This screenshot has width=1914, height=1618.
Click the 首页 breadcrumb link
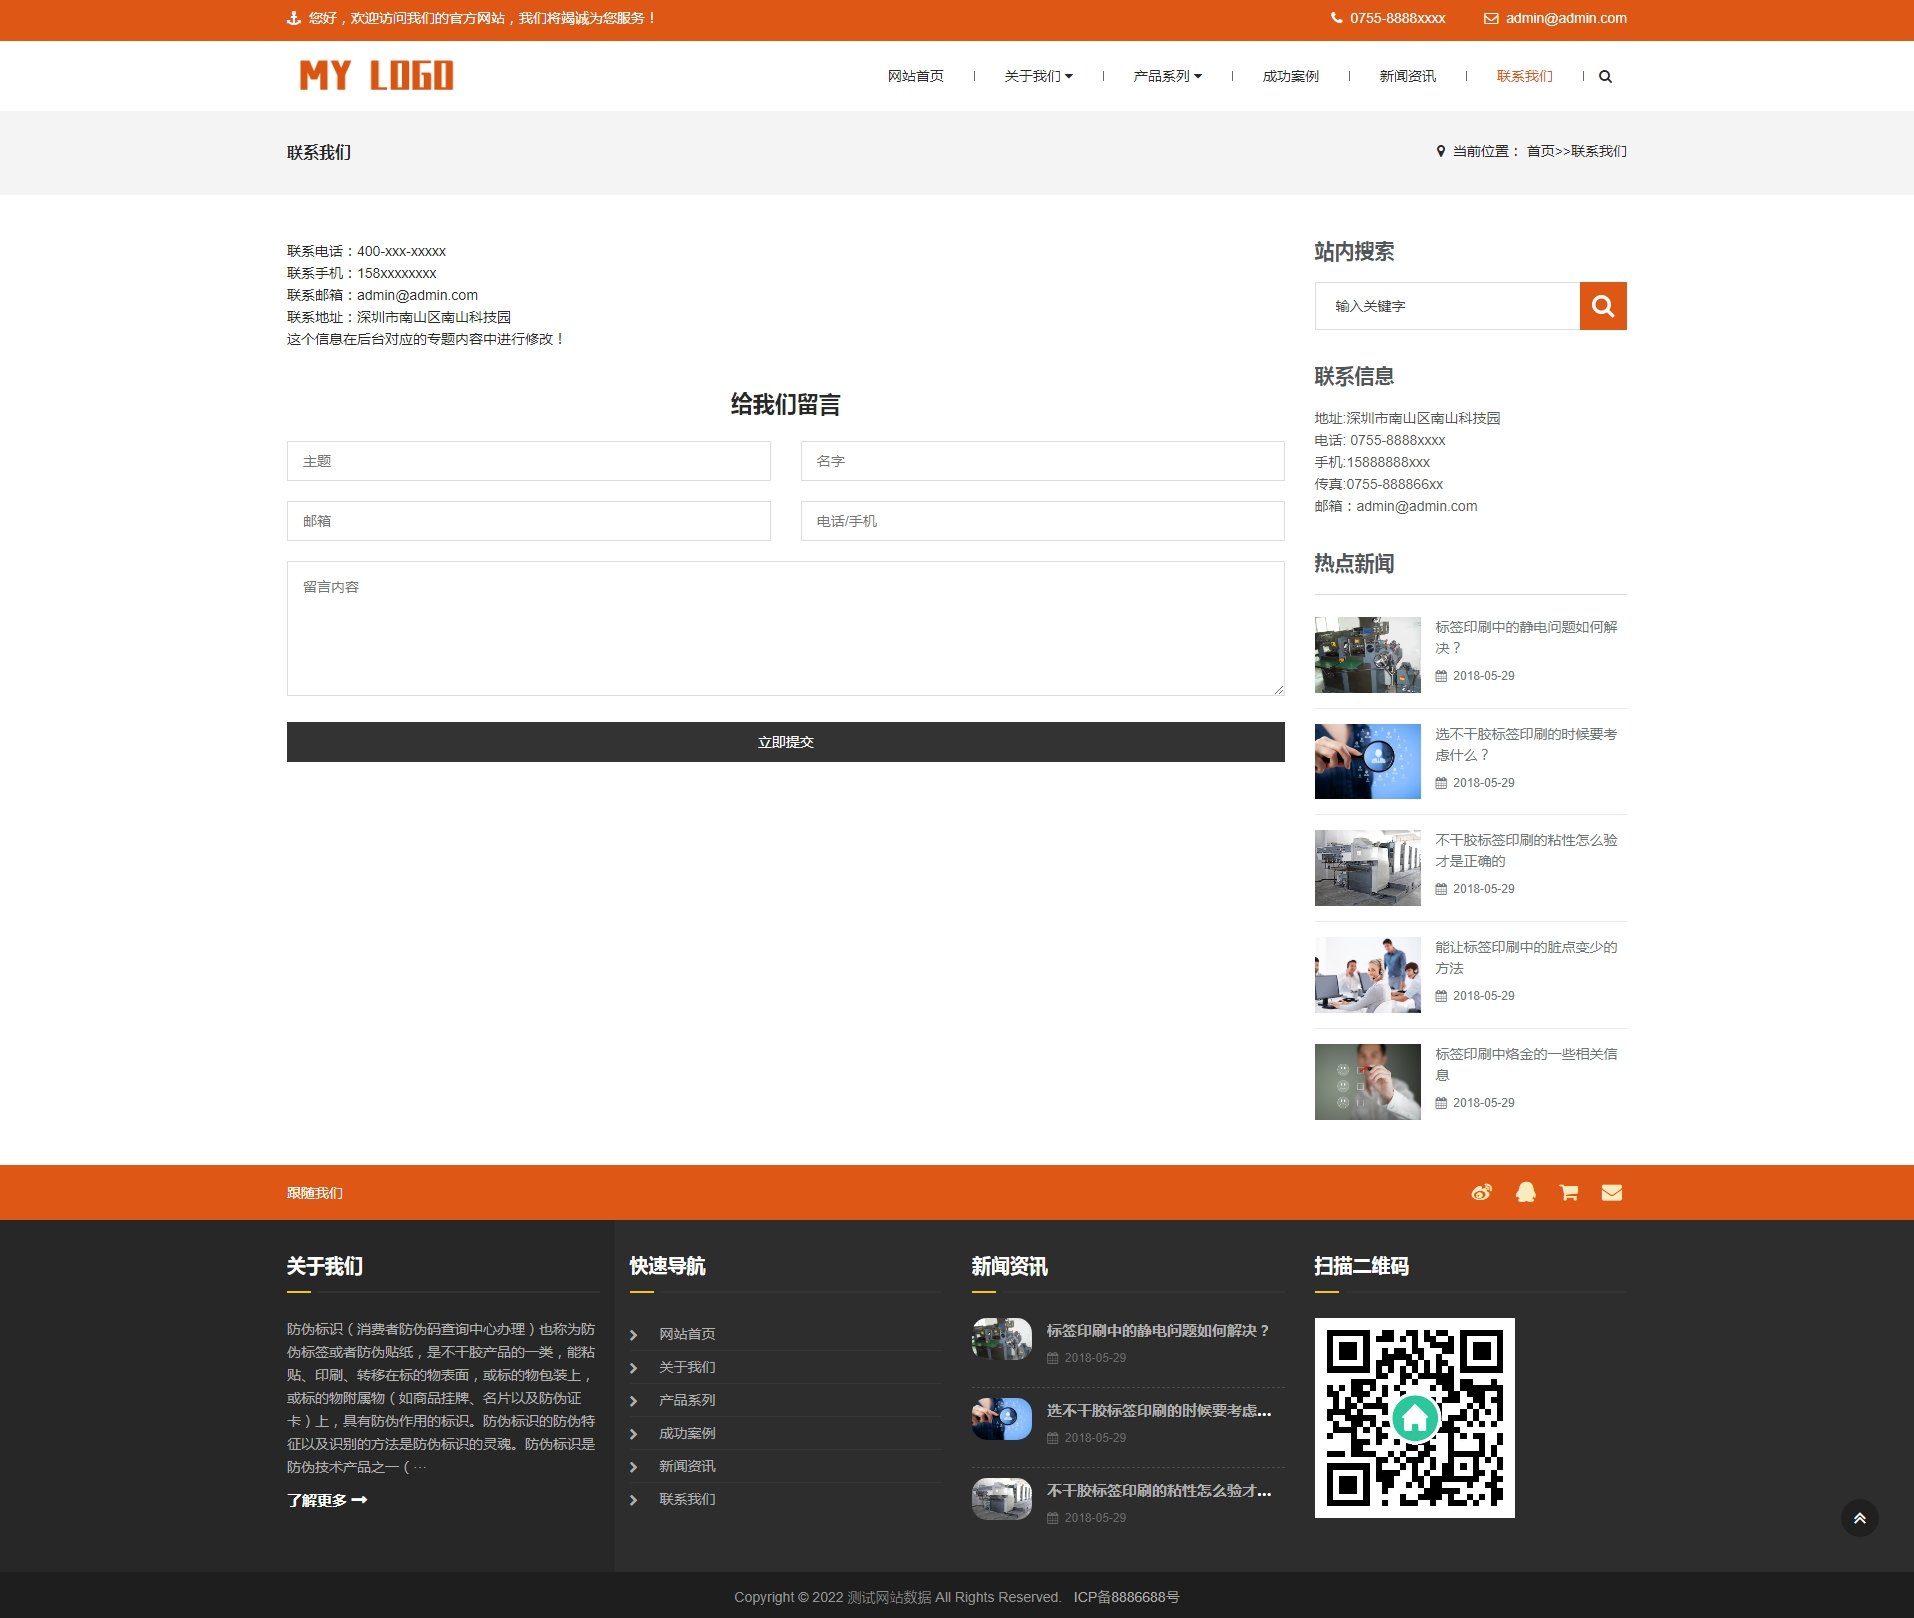coord(1540,152)
